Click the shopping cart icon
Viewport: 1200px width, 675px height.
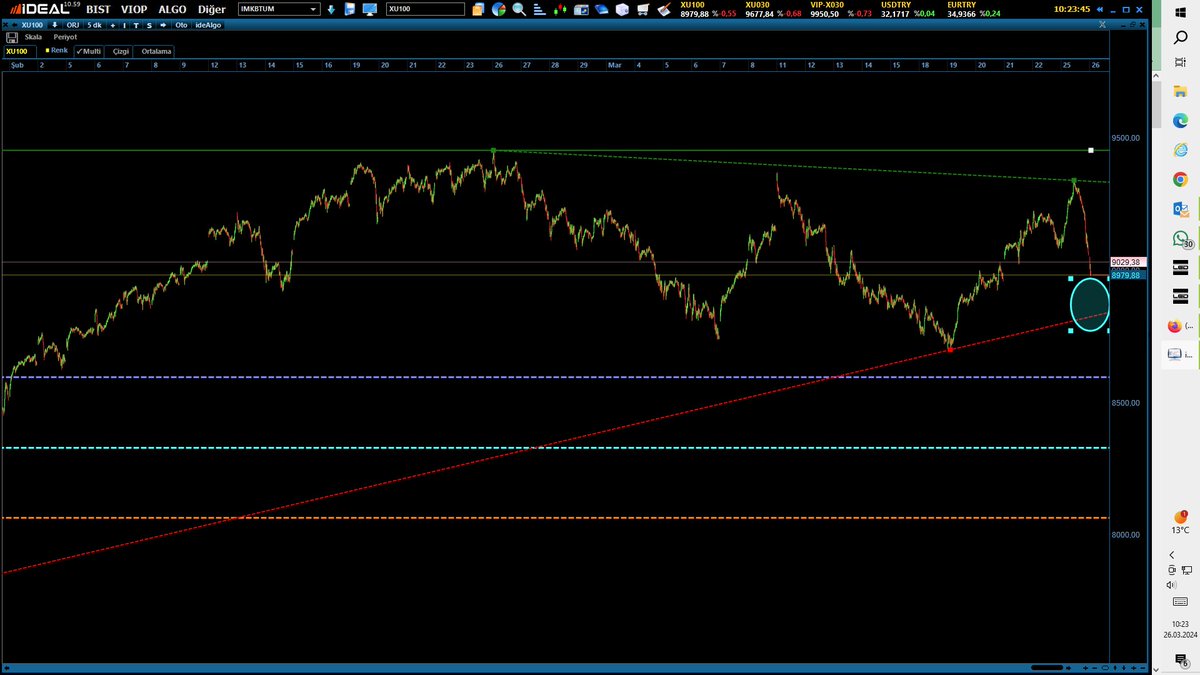point(643,9)
